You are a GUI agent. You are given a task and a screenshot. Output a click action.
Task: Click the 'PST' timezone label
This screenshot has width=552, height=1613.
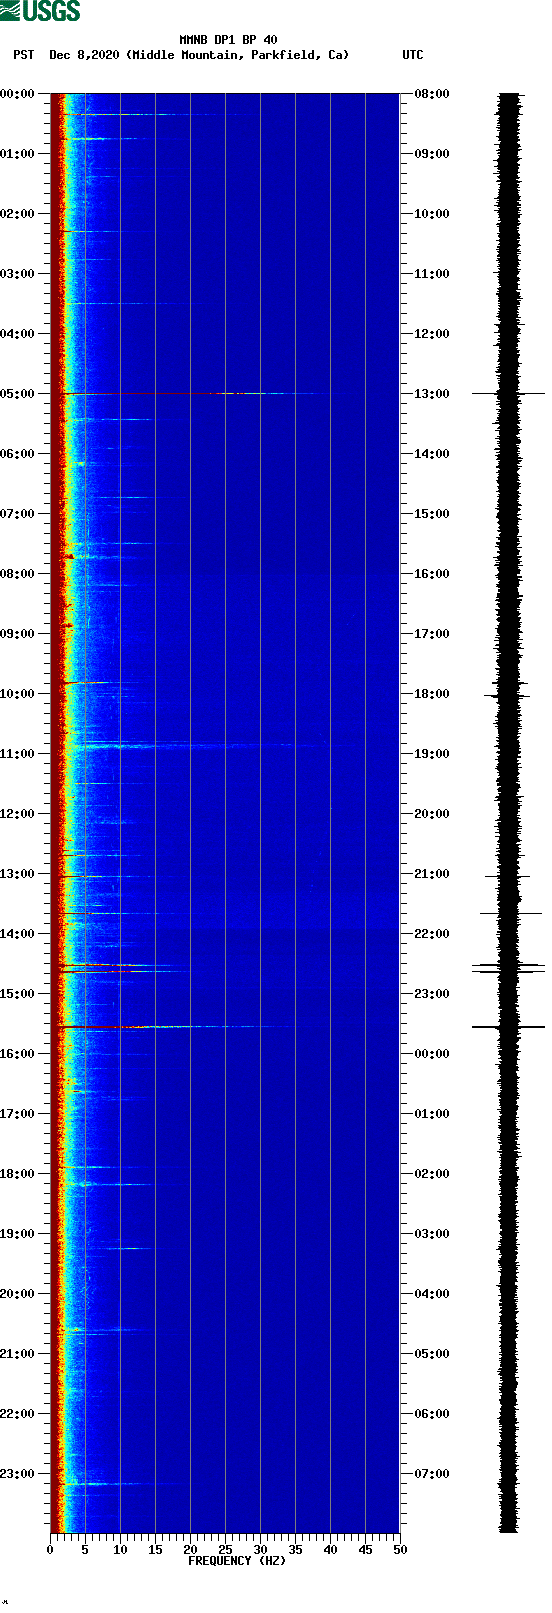(x=24, y=55)
